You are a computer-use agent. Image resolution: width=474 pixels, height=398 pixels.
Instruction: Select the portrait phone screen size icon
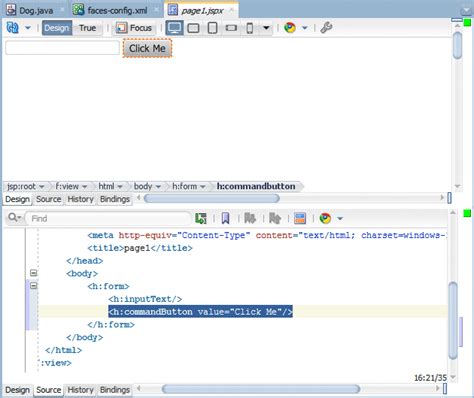pyautogui.click(x=250, y=28)
